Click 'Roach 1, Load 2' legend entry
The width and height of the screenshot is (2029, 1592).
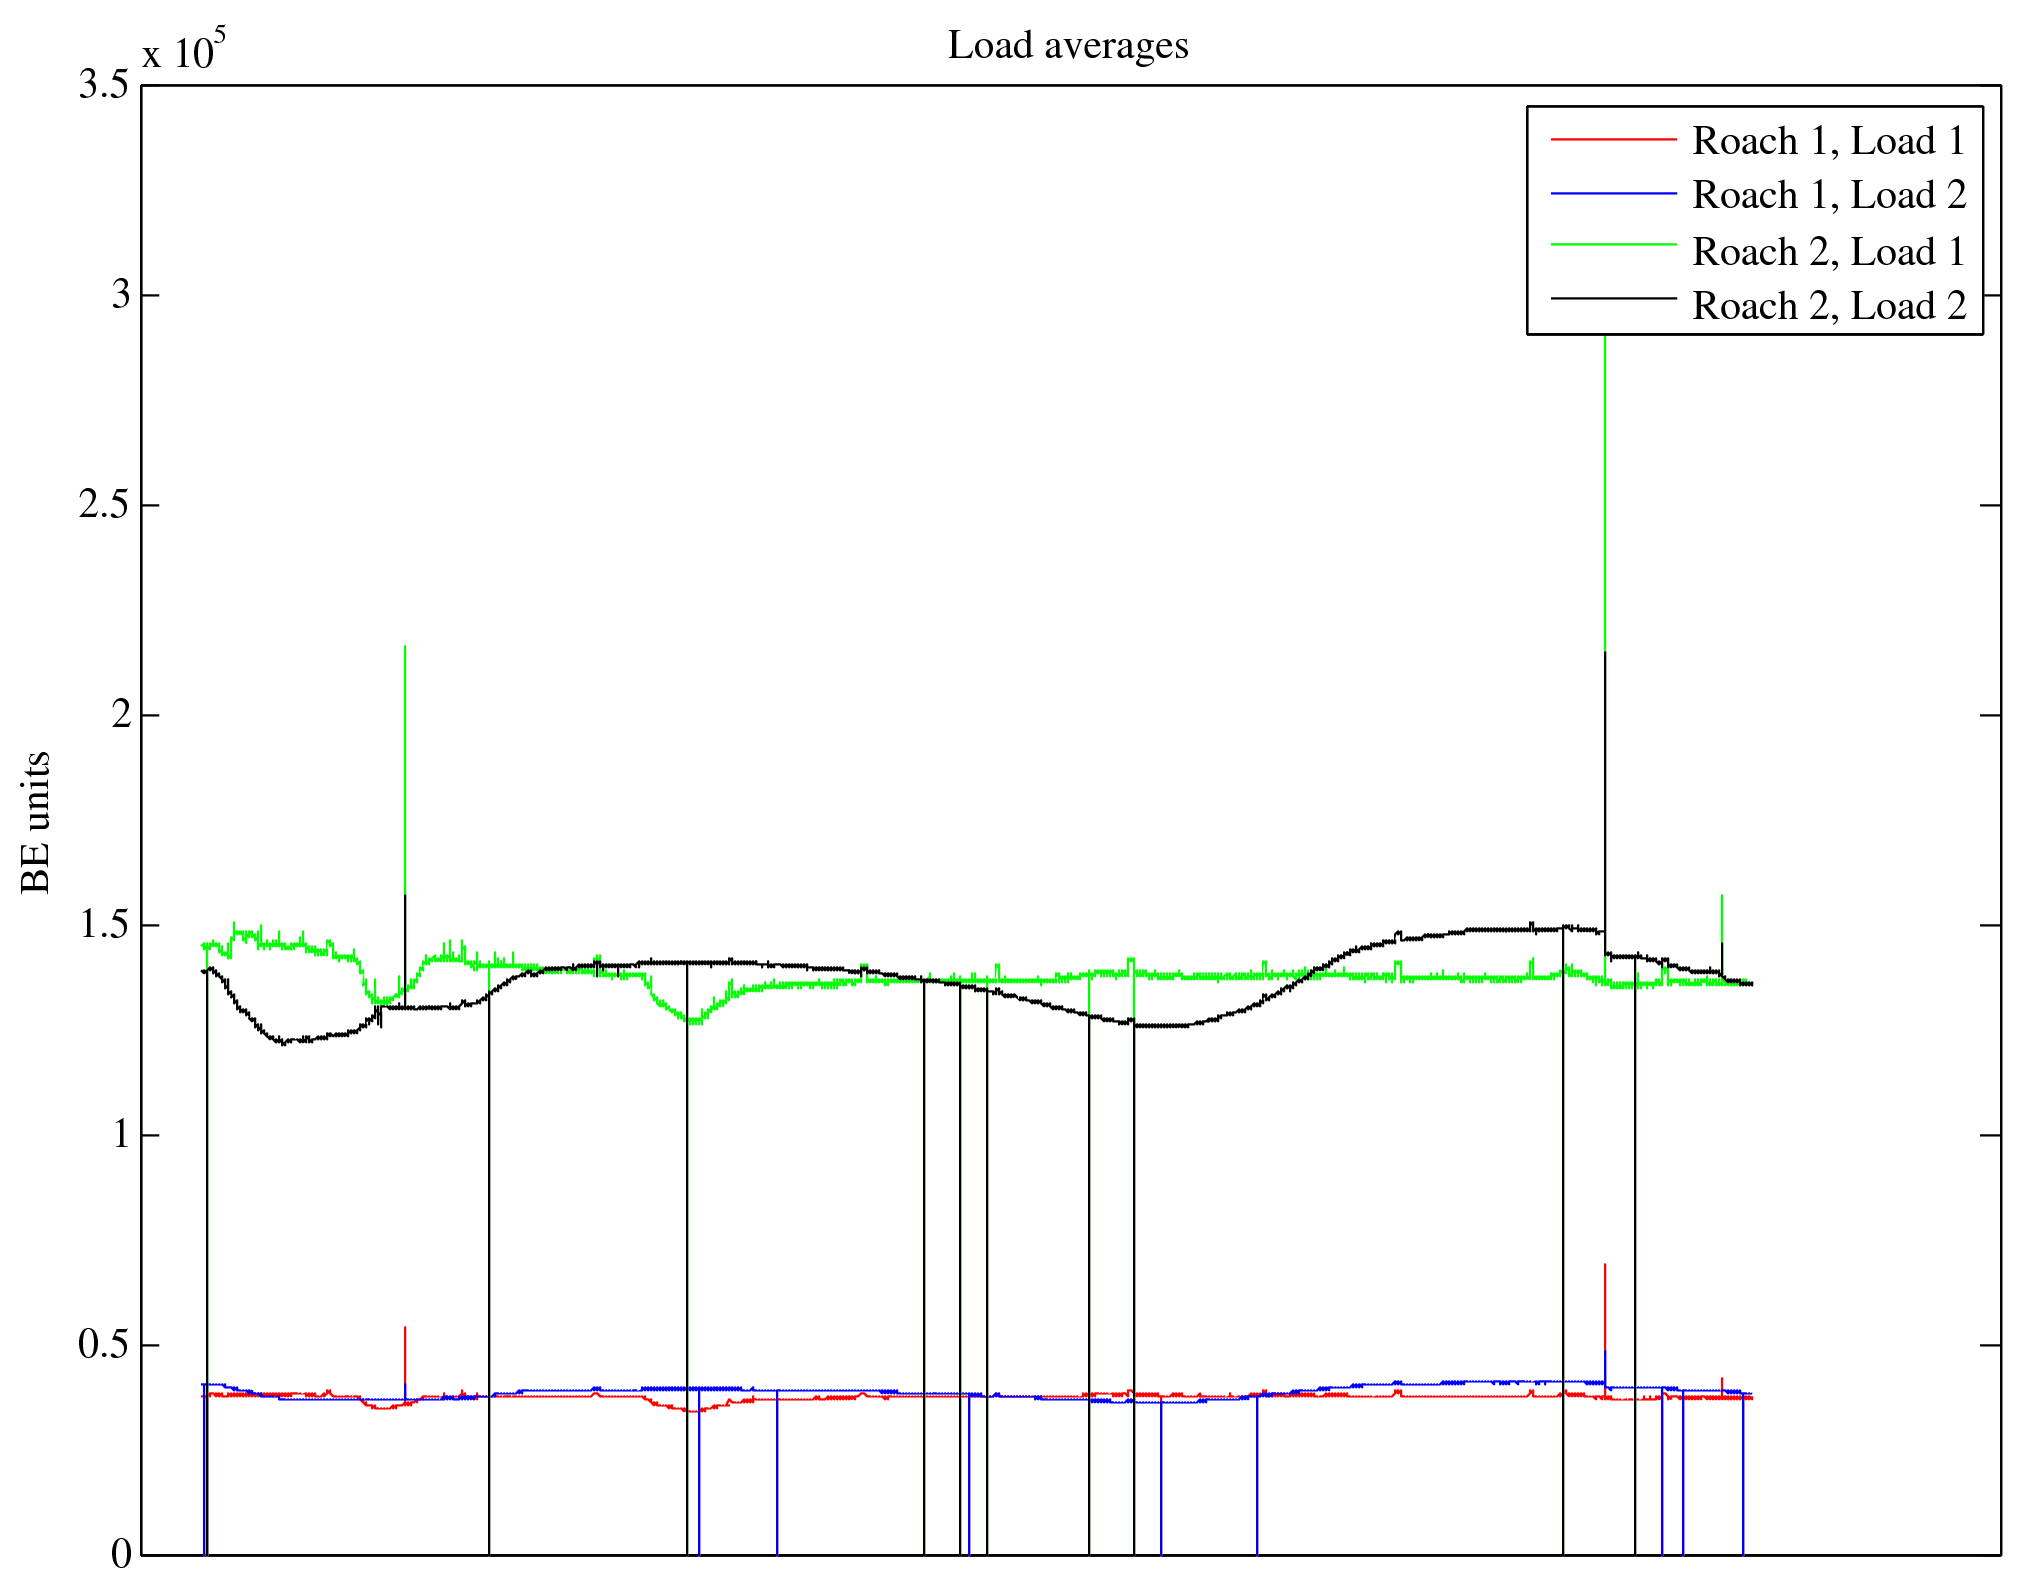(1828, 195)
